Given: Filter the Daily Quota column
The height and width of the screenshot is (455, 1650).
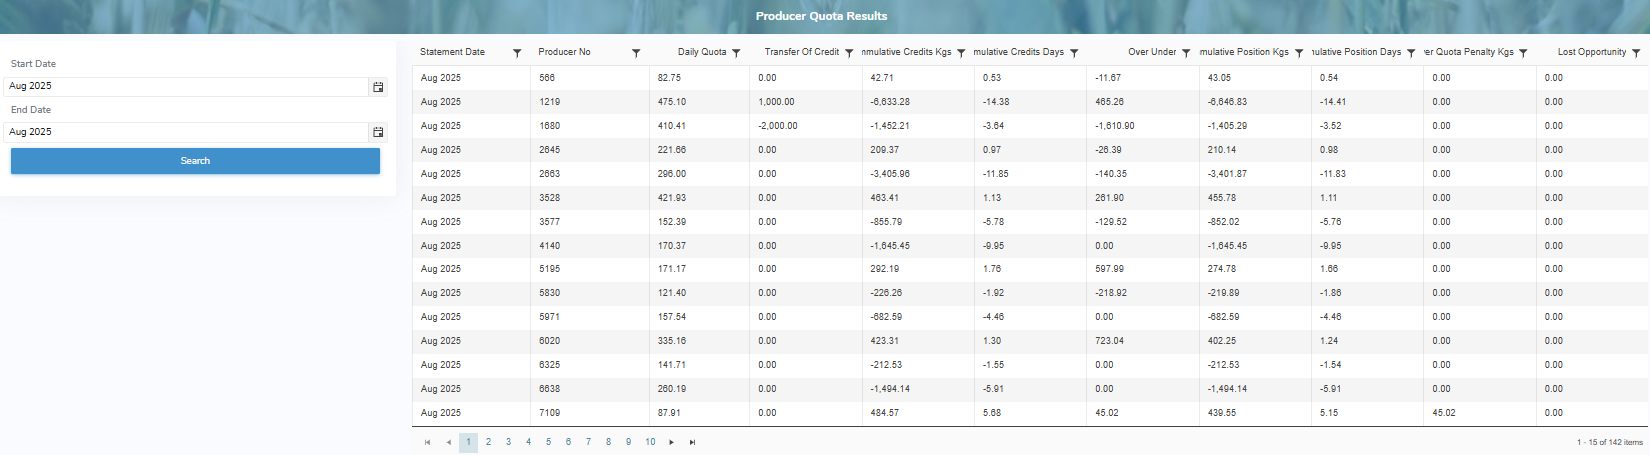Looking at the screenshot, I should tap(736, 53).
